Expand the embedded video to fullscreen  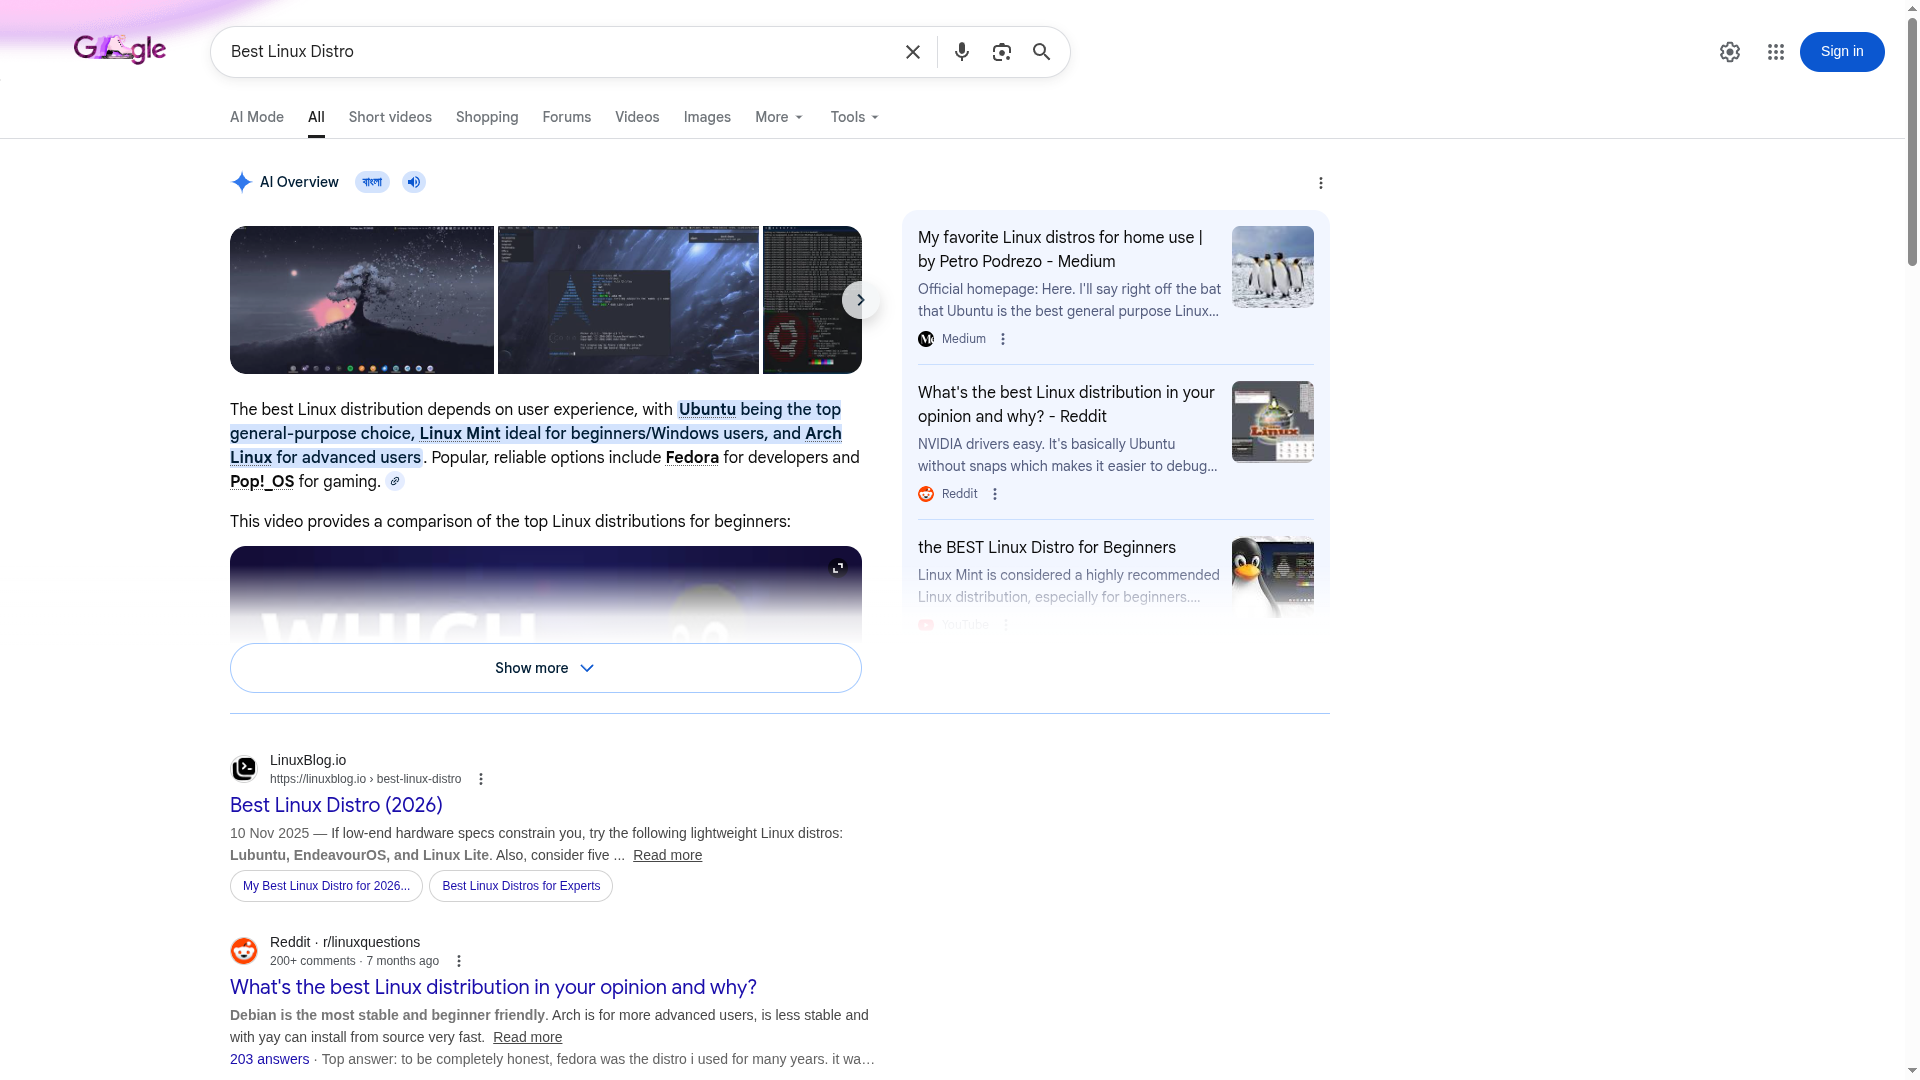[x=838, y=567]
